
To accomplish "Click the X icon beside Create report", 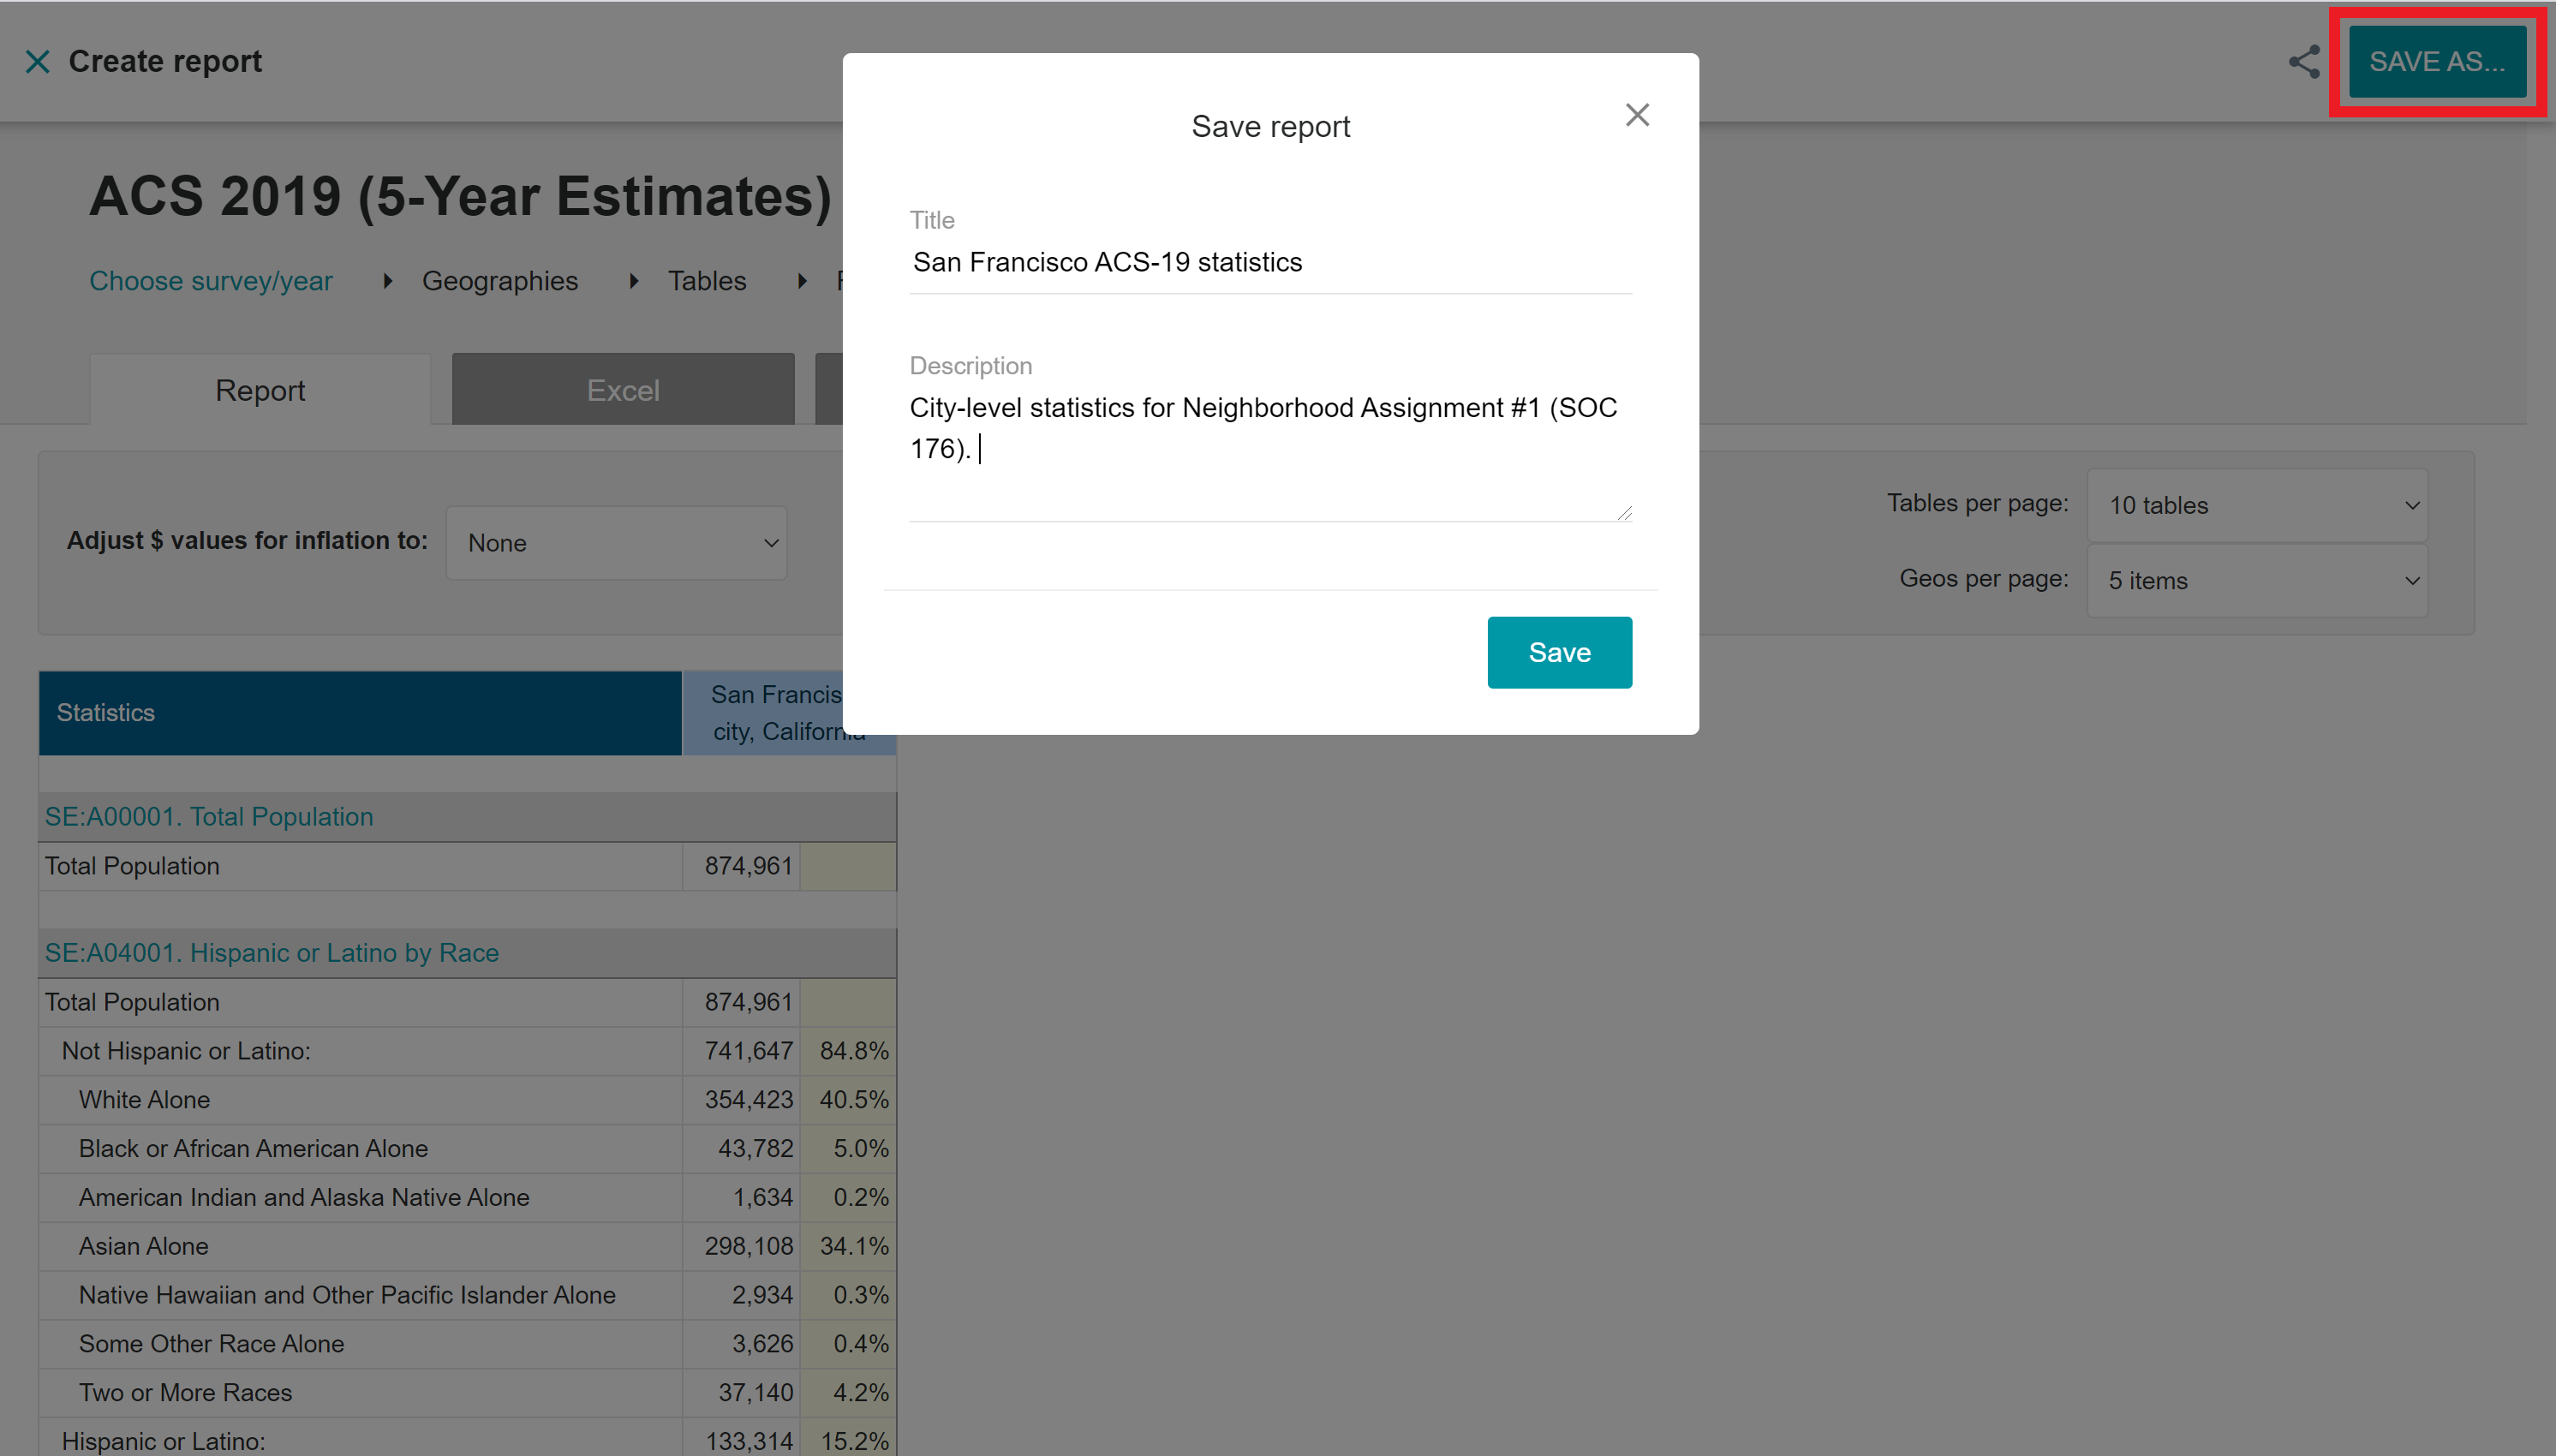I will (x=38, y=62).
